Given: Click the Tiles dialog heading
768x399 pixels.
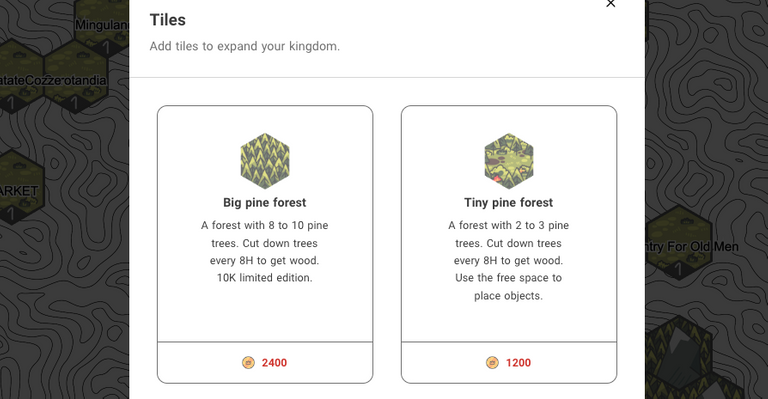Looking at the screenshot, I should (x=168, y=20).
